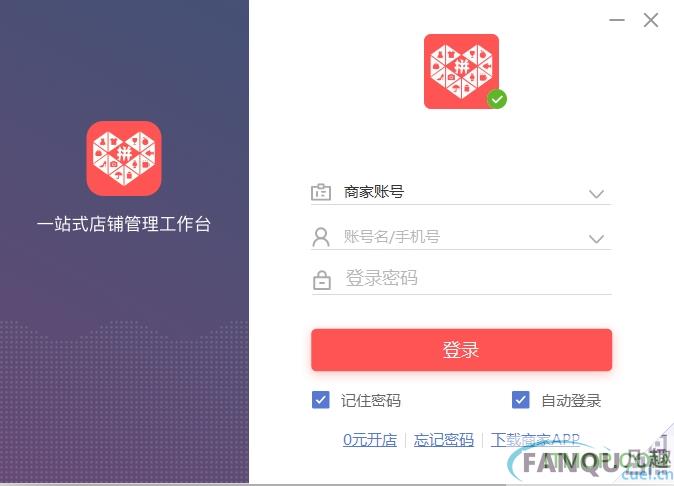Image resolution: width=674 pixels, height=486 pixels.
Task: Close the login window
Action: [651, 20]
